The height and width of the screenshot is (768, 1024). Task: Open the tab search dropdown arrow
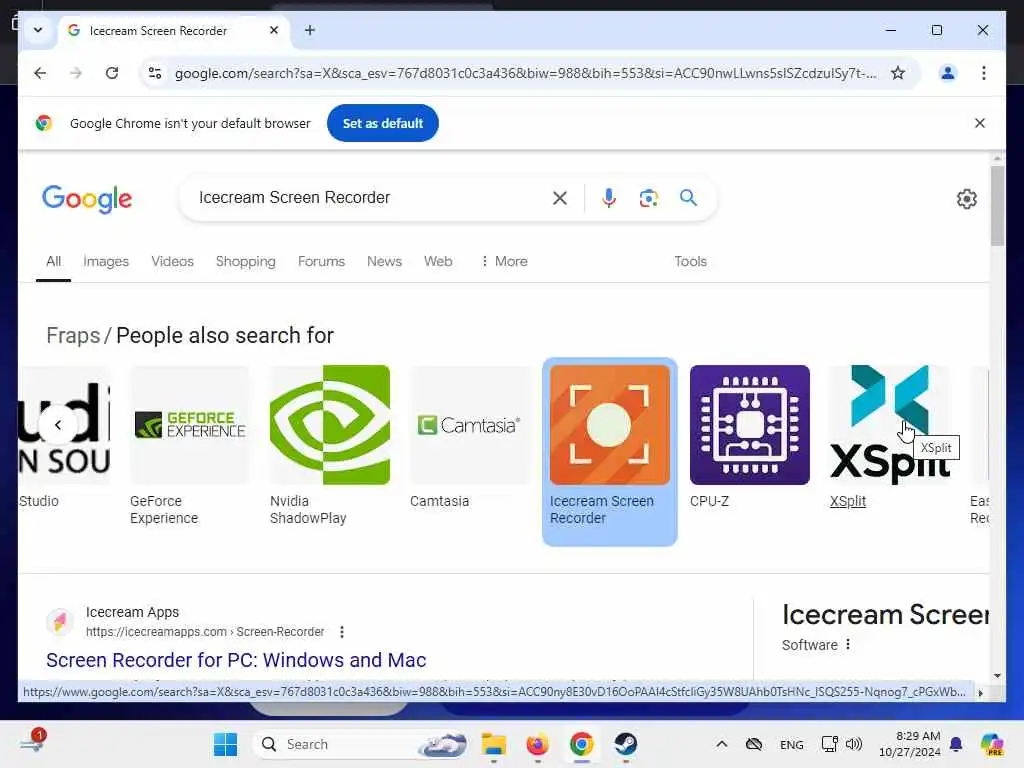tap(38, 30)
